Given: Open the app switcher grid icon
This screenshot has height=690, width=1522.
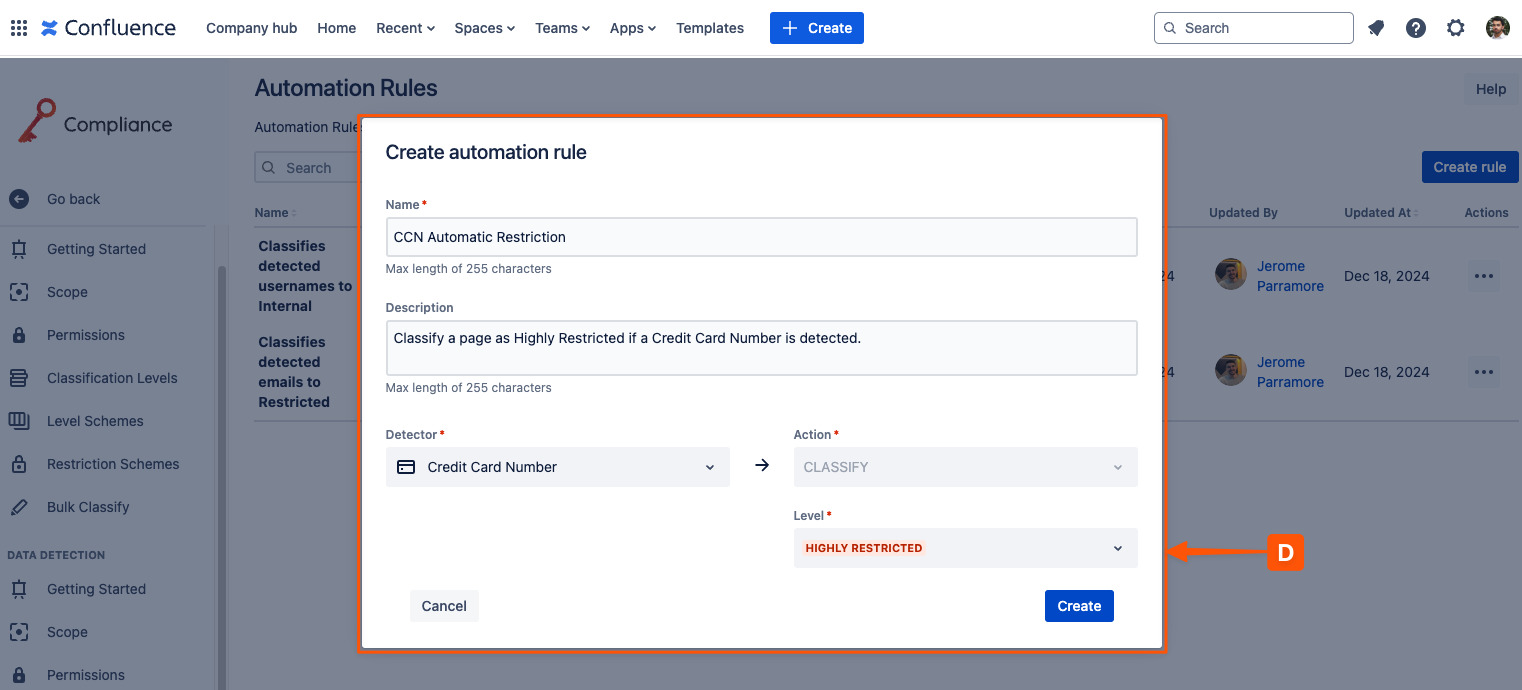Looking at the screenshot, I should pyautogui.click(x=18, y=28).
